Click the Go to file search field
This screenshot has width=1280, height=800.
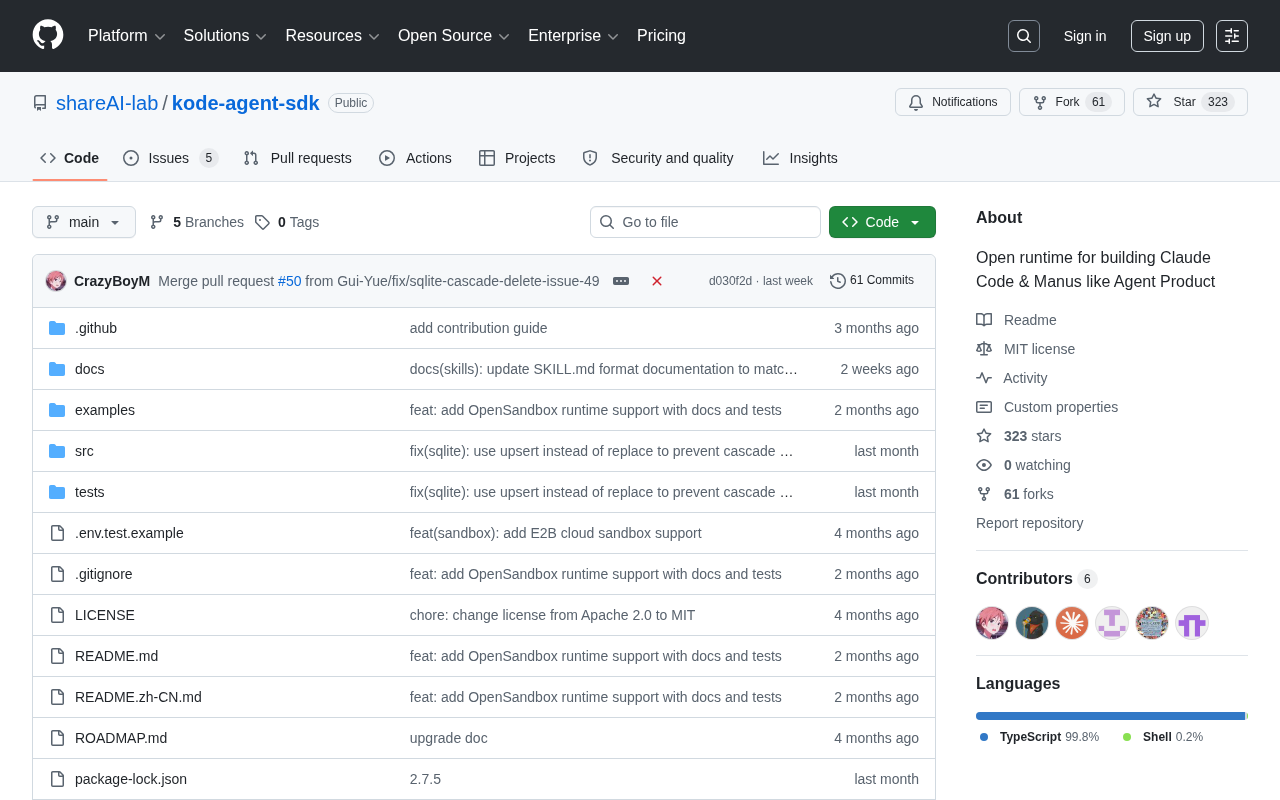point(705,222)
